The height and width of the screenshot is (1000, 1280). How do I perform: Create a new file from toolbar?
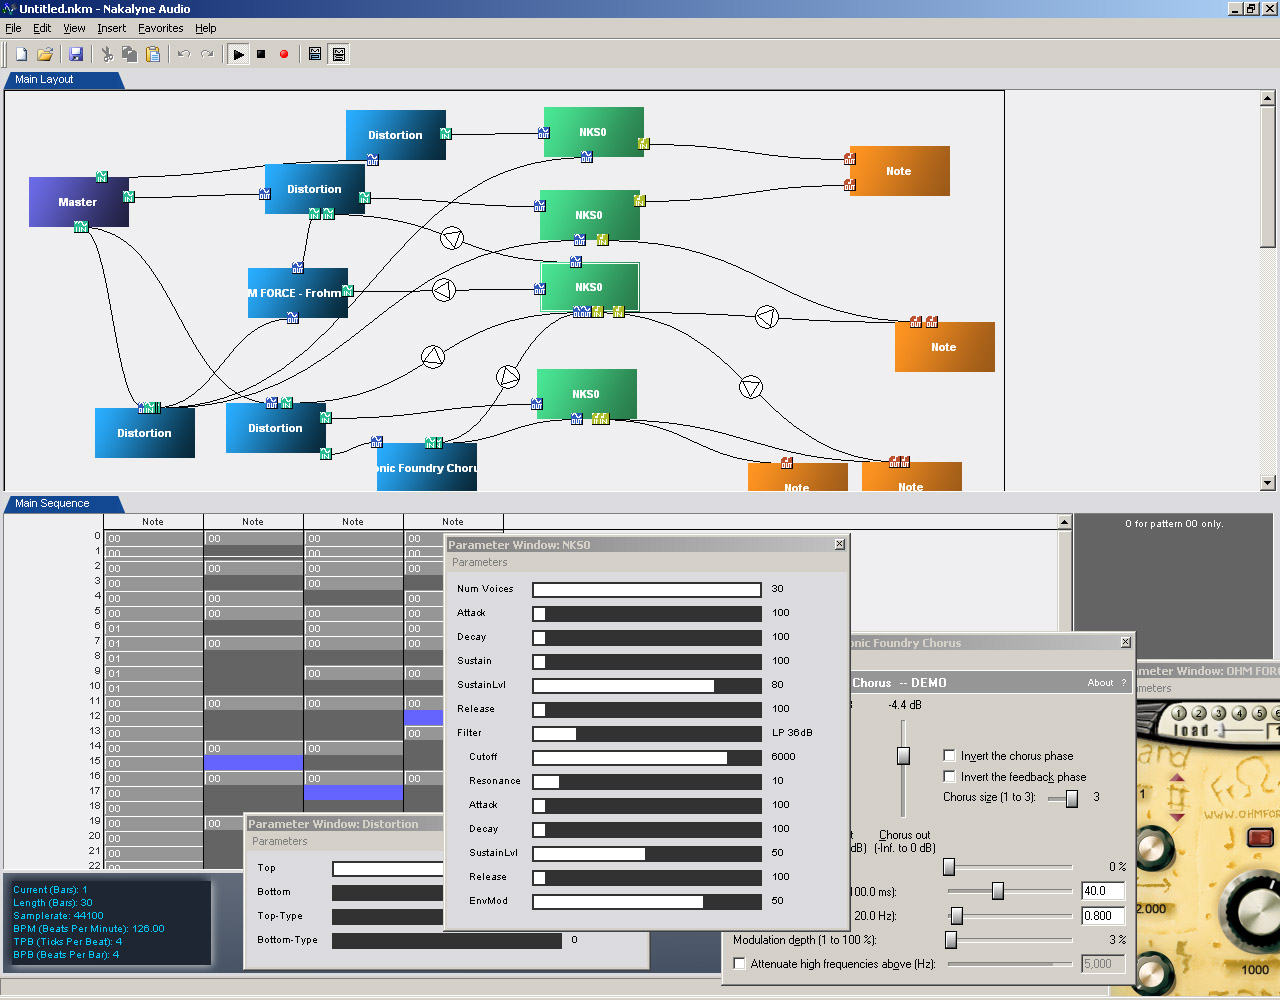pos(21,54)
